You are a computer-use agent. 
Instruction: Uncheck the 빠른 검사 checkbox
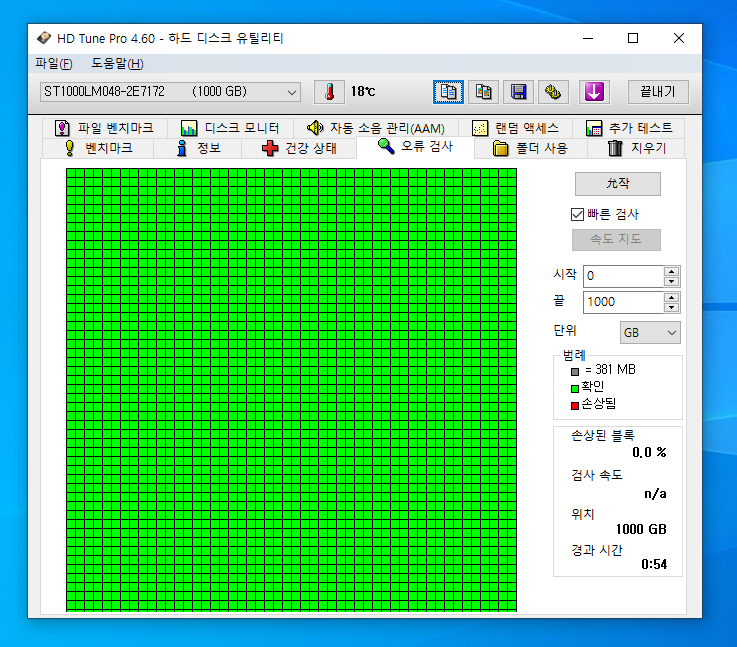pos(577,215)
